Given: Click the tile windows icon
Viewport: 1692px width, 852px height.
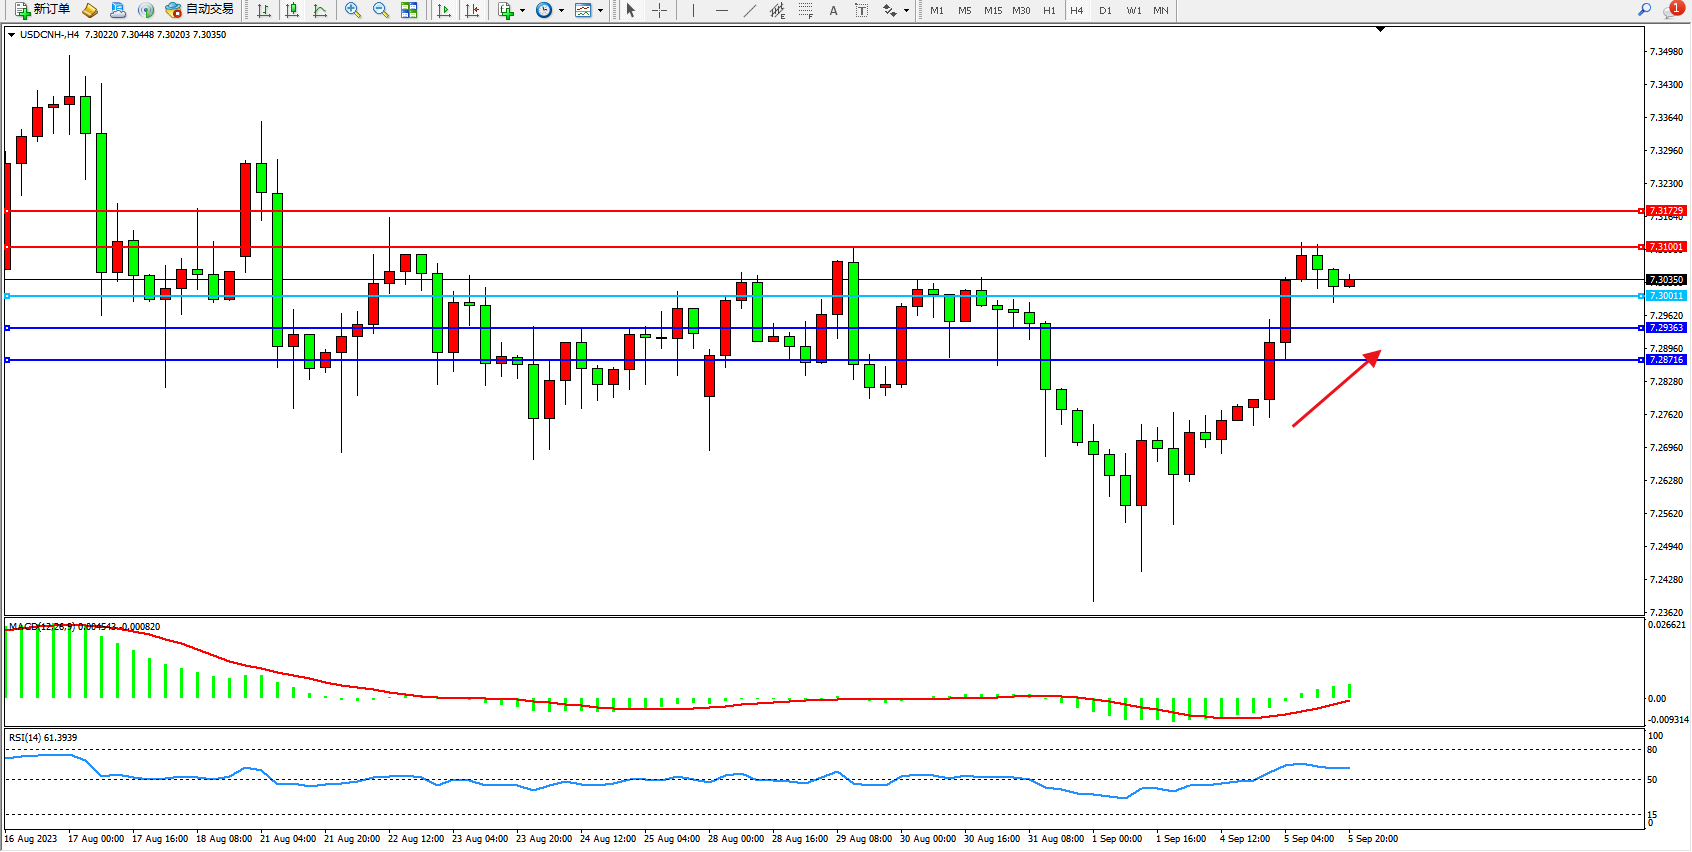Looking at the screenshot, I should click(x=409, y=10).
